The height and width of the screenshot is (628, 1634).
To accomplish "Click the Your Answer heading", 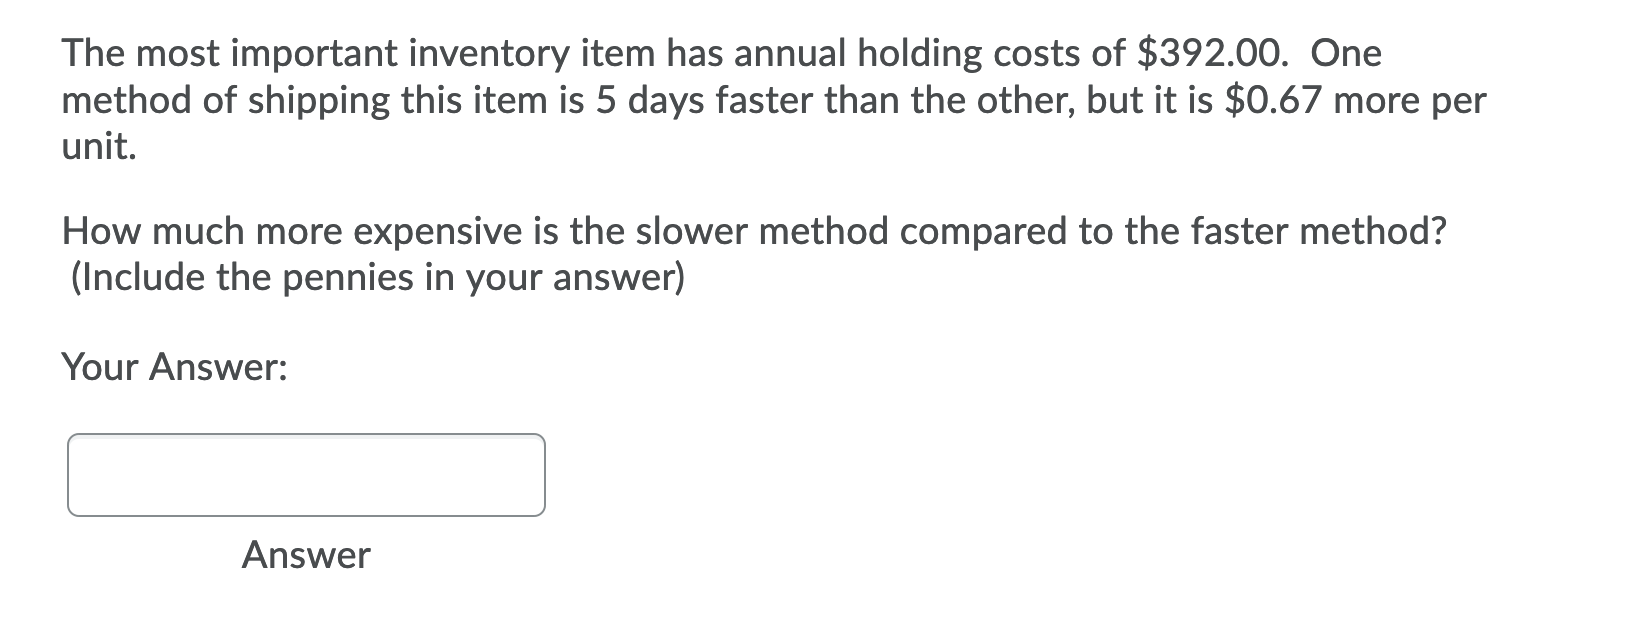I will 172,368.
